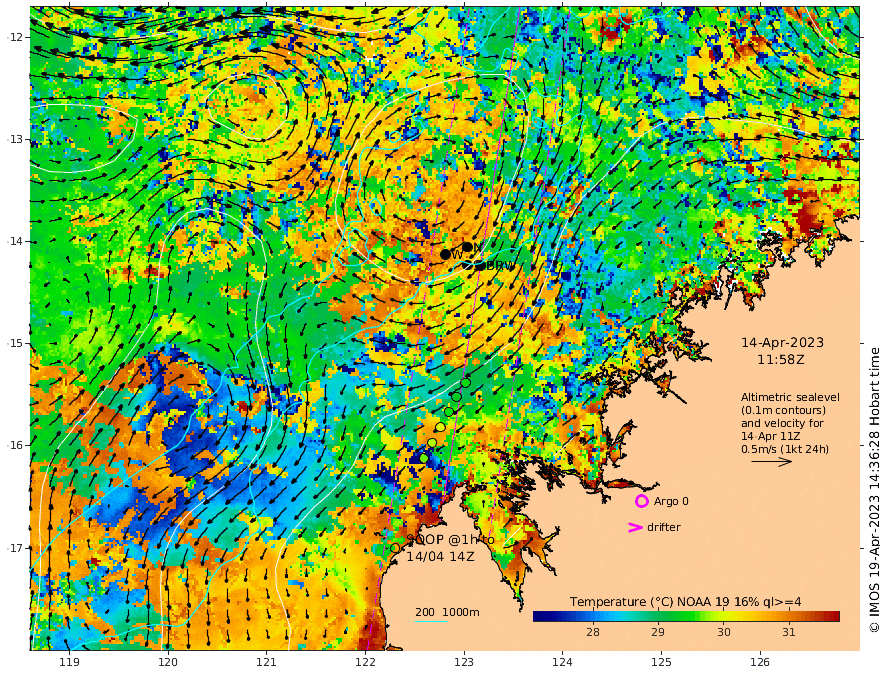This screenshot has width=880, height=680.
Task: Click the '200 1000m' depth legend text
Action: click(x=447, y=612)
